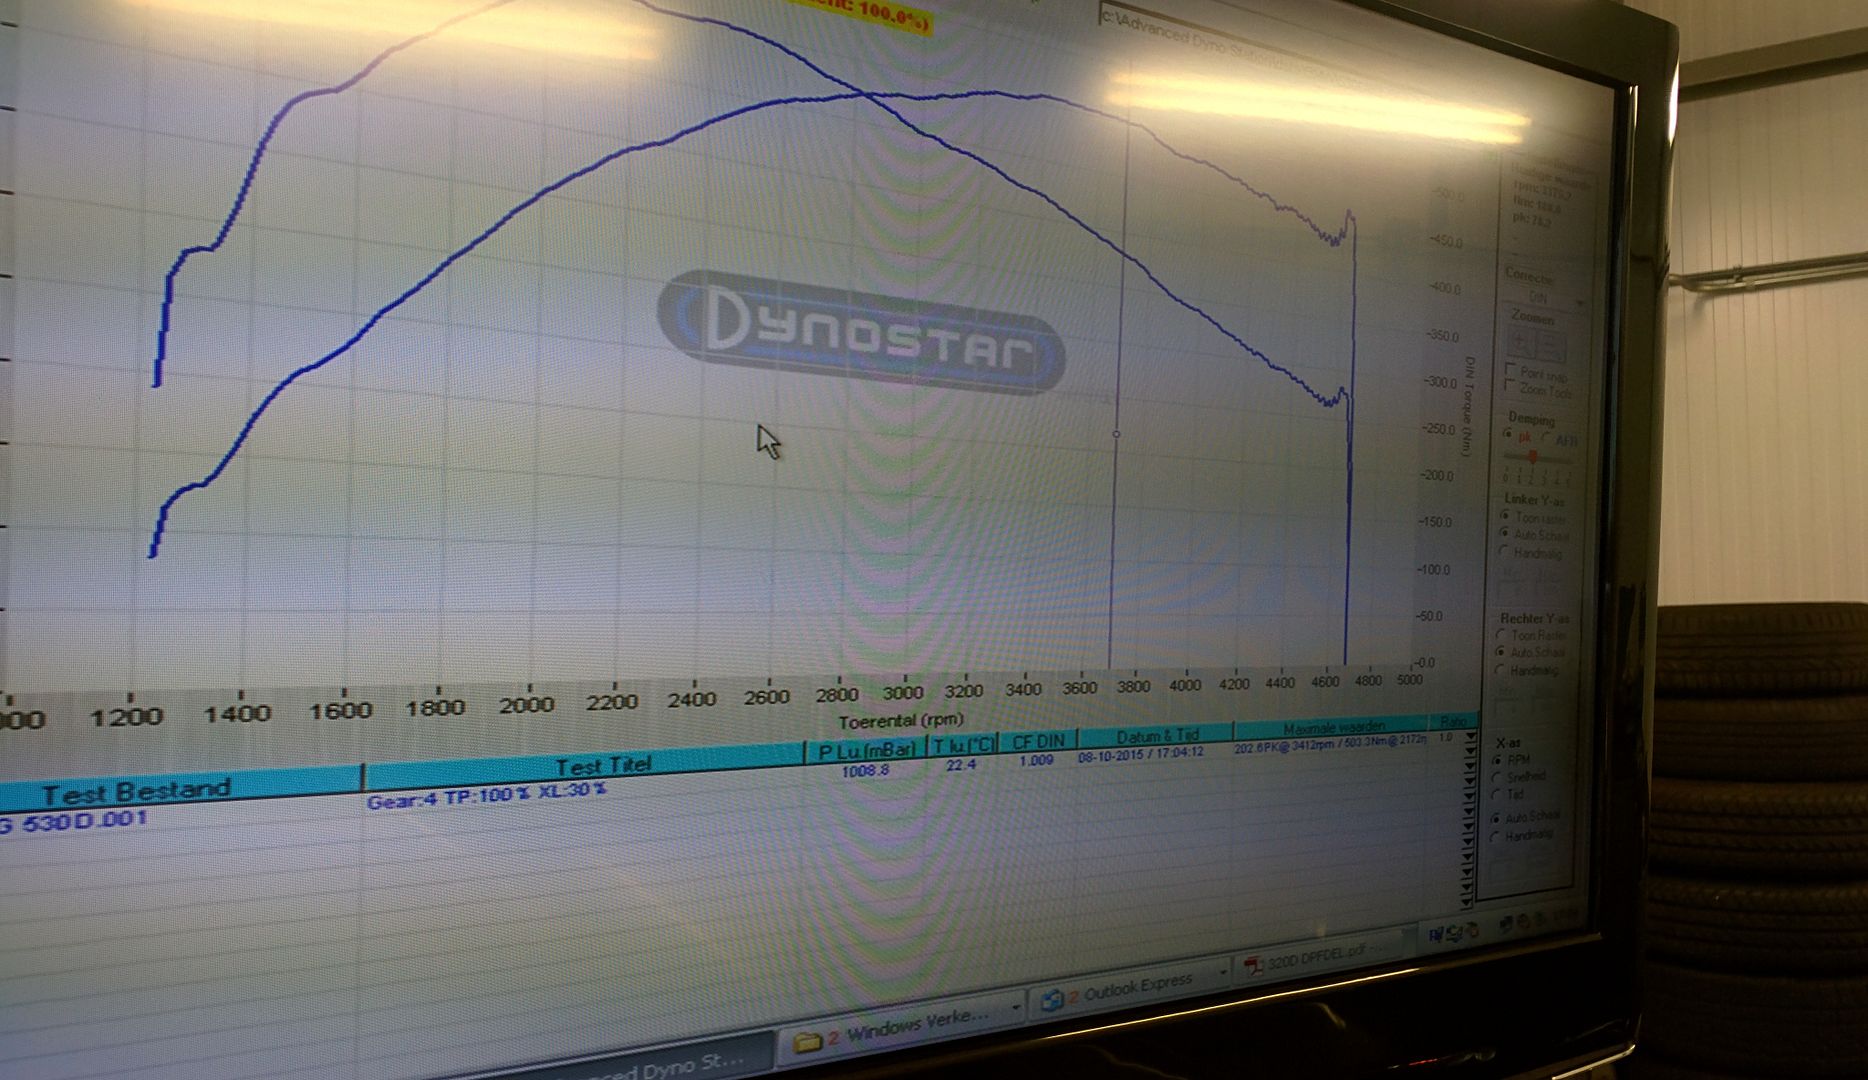Viewport: 1868px width, 1080px height.
Task: Click the Outlook Express envelope icon in taskbar
Action: coord(1052,999)
